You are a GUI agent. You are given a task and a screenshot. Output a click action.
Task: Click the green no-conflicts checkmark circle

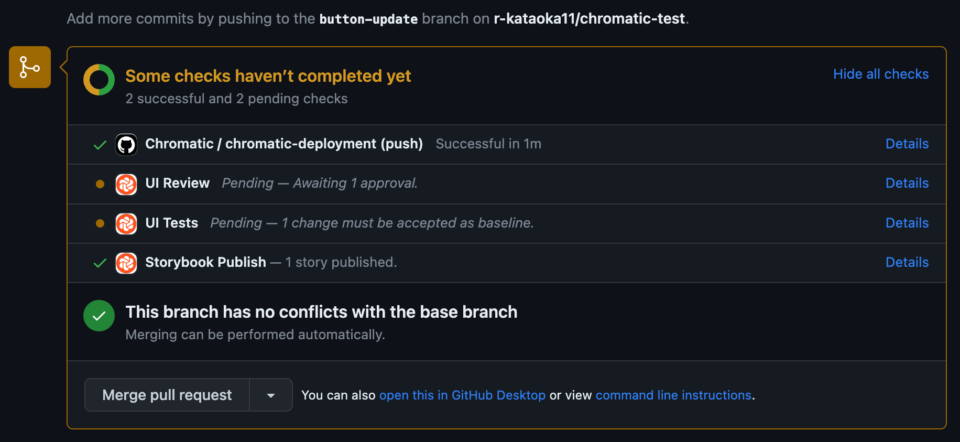99,316
